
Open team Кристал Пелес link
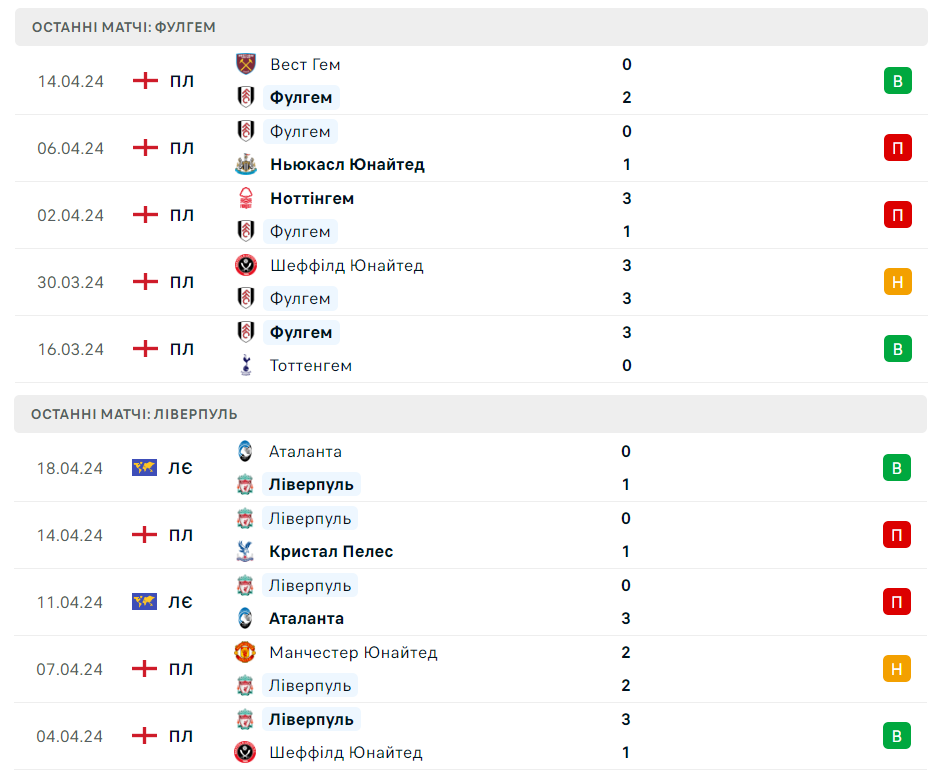point(331,552)
